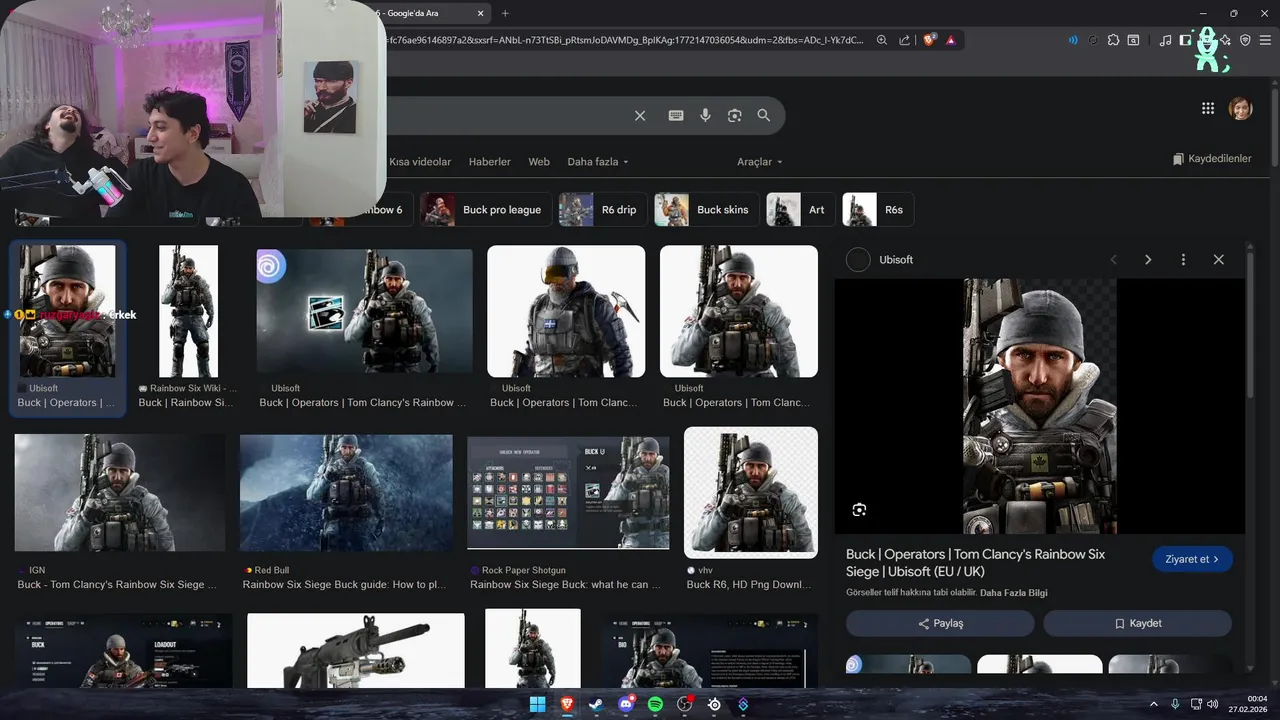The image size is (1280, 720).
Task: Open the Rock Paper Shotgun result thumbnail
Action: click(x=568, y=492)
